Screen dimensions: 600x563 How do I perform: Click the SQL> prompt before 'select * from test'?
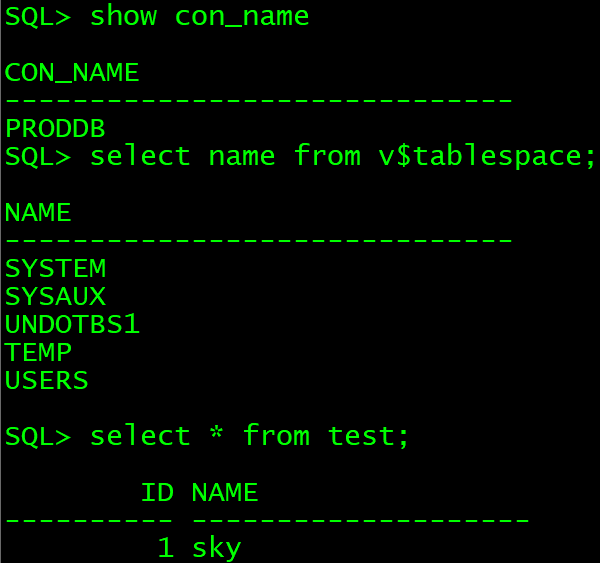pyautogui.click(x=38, y=437)
